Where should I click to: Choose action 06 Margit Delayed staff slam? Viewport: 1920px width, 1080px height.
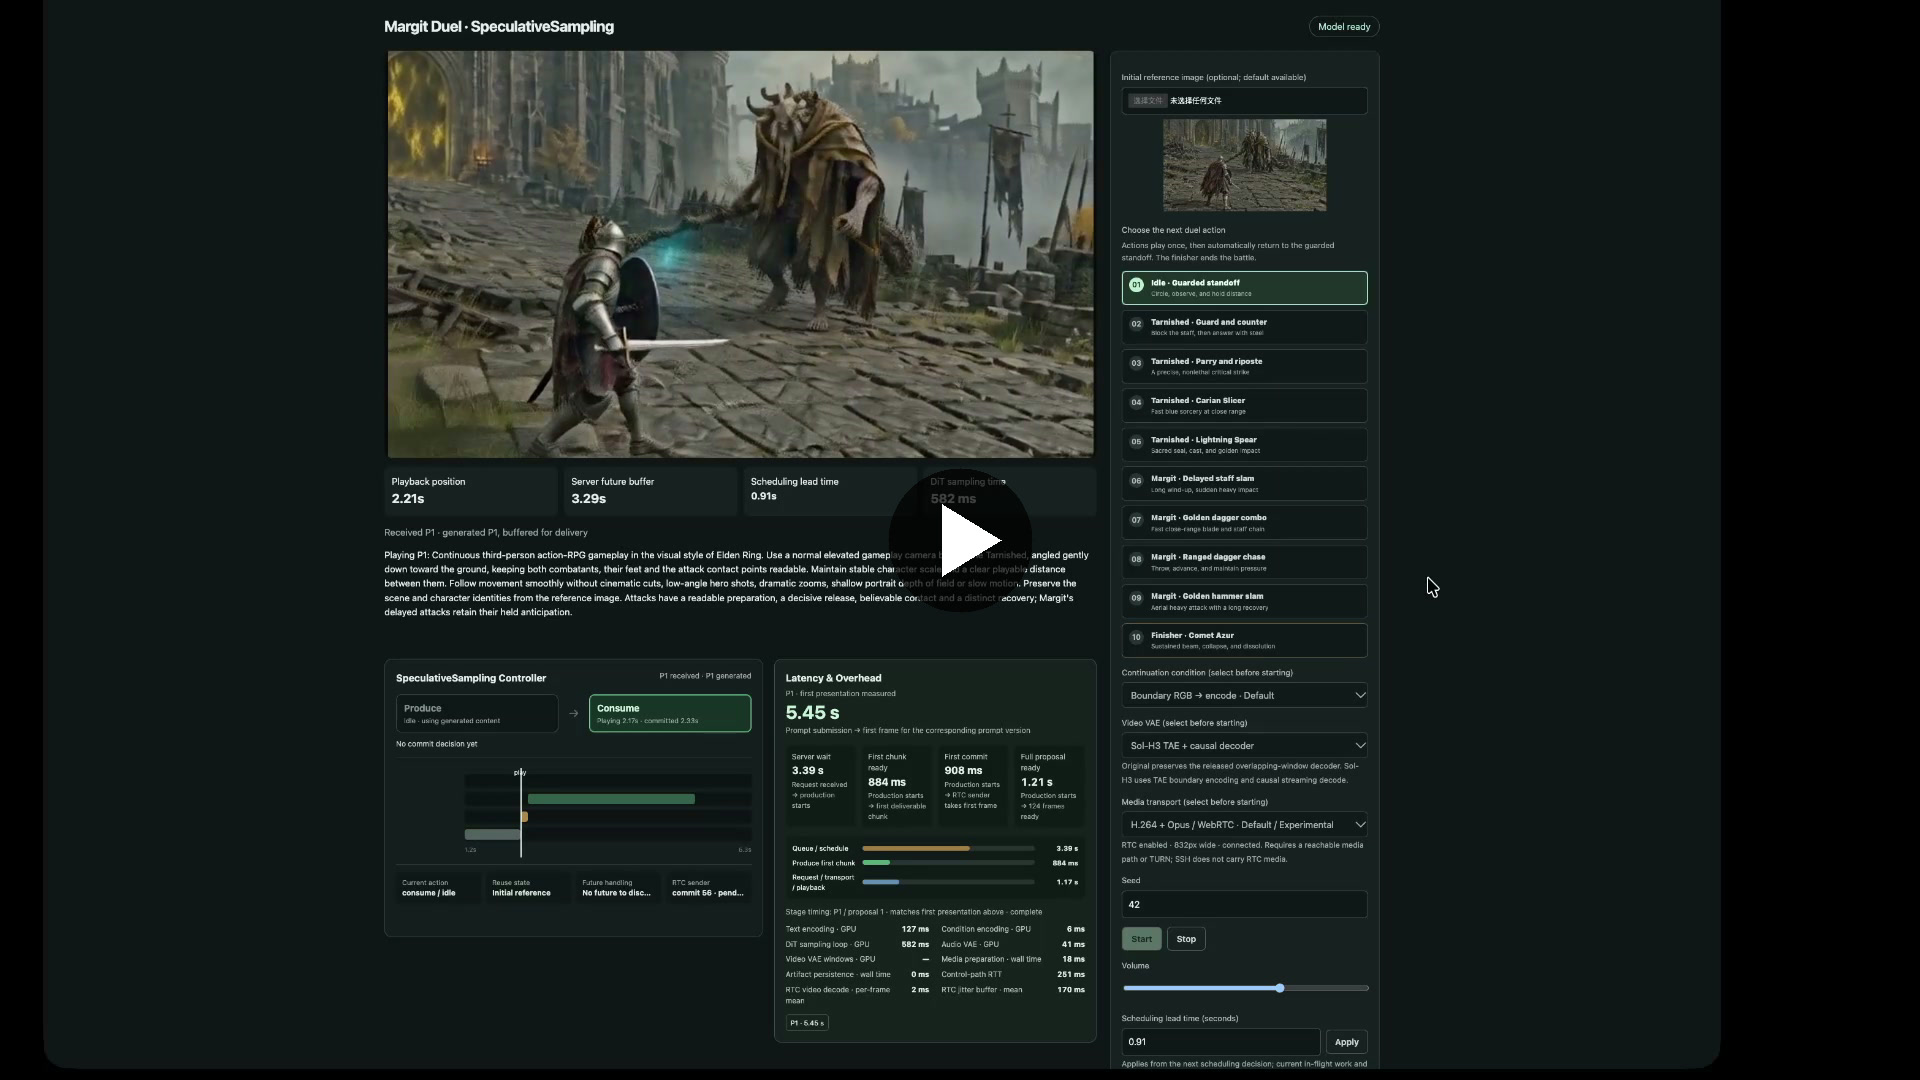[1244, 483]
